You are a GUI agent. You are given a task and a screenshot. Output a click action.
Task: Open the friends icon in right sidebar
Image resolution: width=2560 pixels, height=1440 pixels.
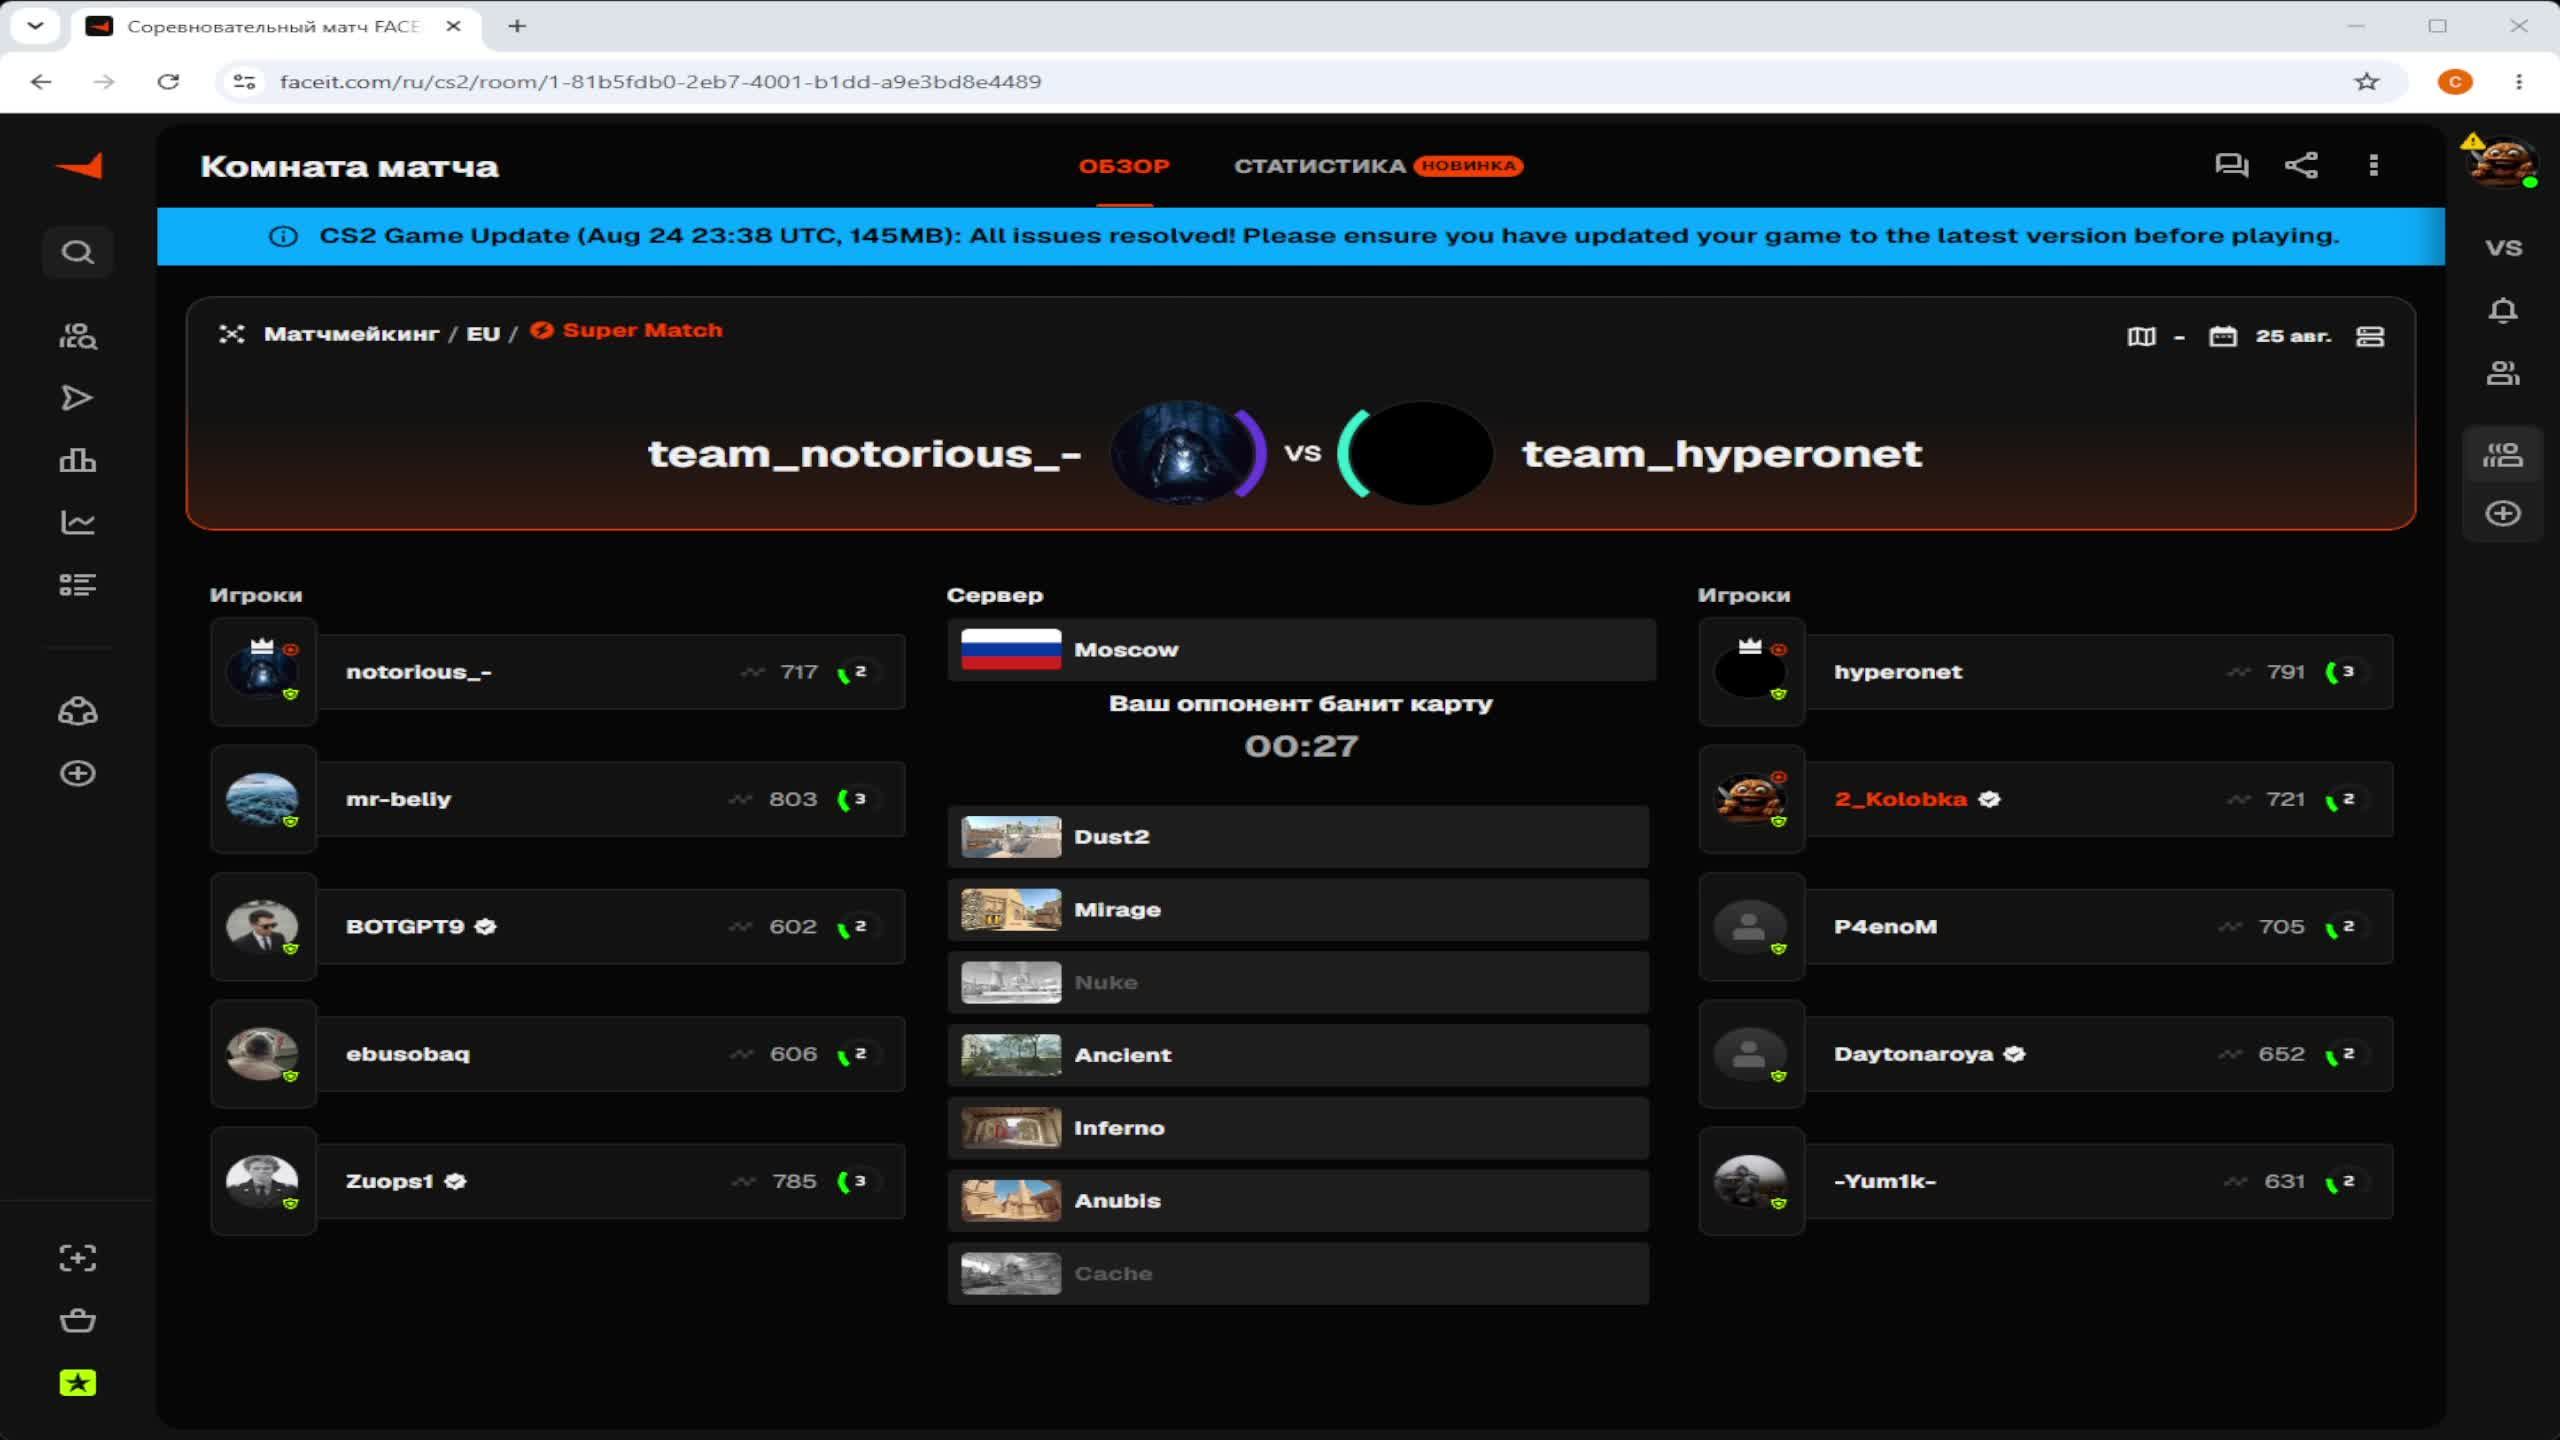pos(2503,374)
